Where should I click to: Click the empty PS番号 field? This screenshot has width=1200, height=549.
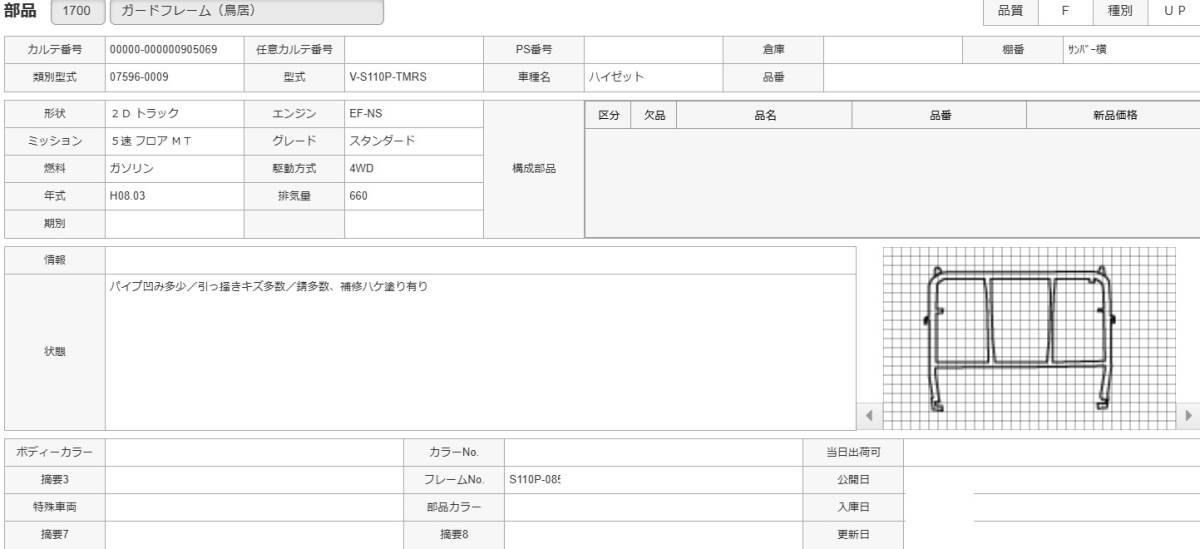point(653,49)
